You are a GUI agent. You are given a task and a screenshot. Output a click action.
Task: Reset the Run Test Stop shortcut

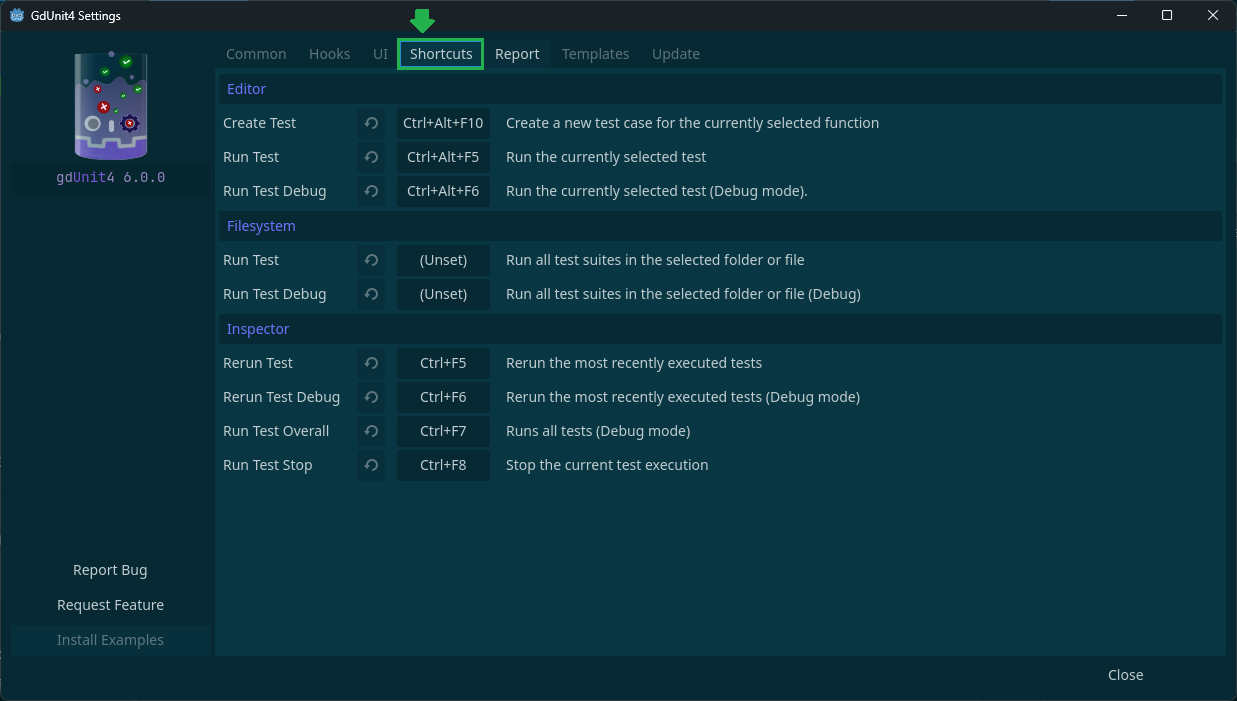371,465
